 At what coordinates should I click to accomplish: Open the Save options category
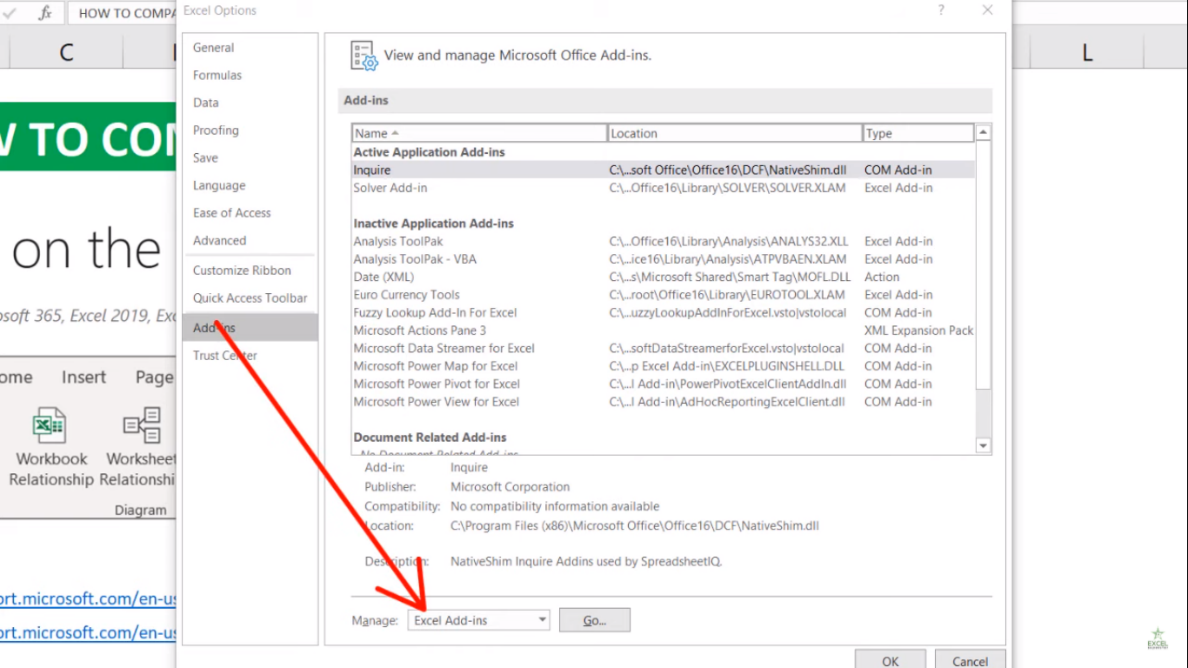pos(249,158)
